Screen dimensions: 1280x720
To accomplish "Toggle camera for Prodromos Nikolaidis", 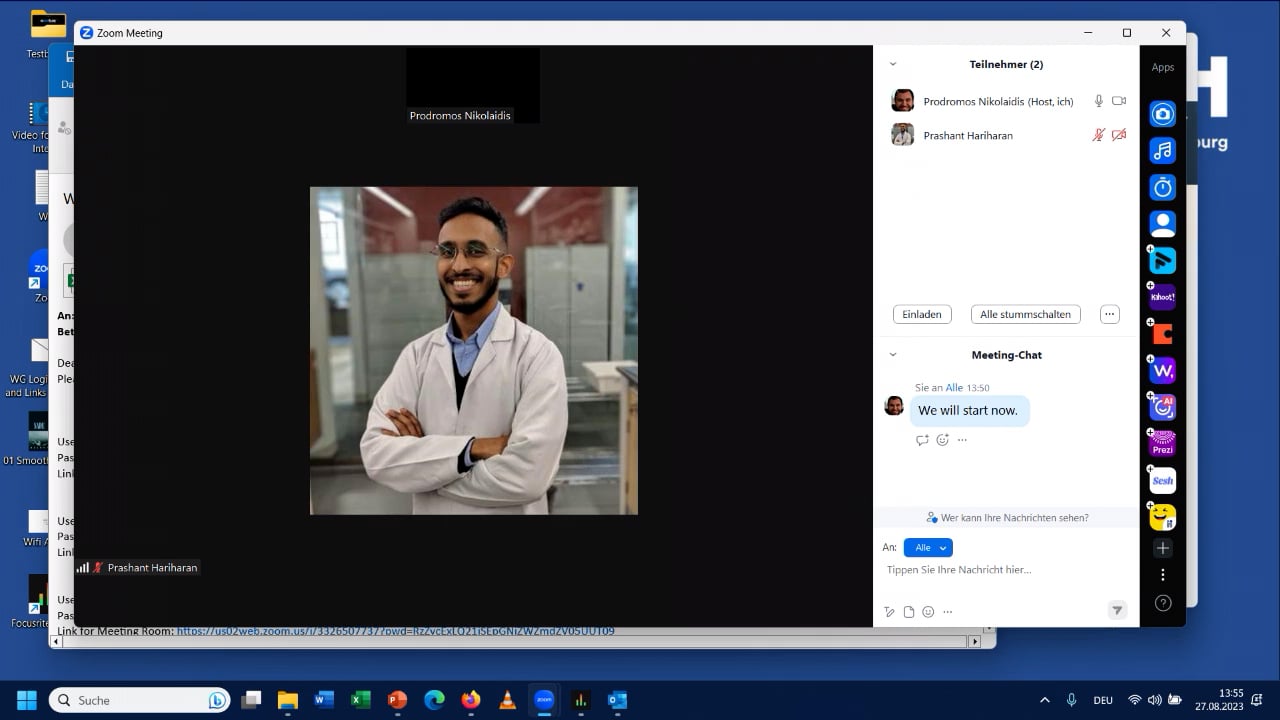I will point(1119,101).
